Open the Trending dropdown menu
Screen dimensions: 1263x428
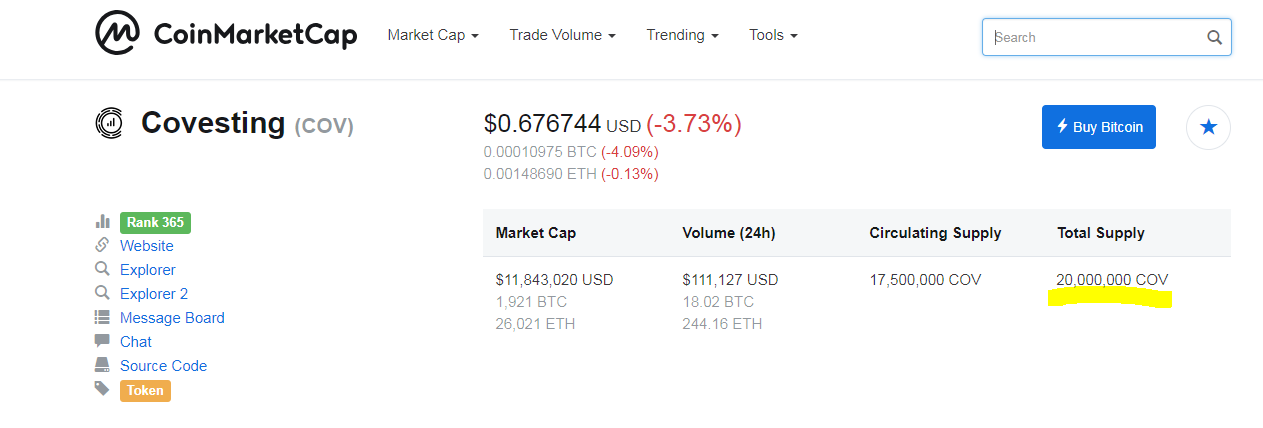pyautogui.click(x=682, y=35)
